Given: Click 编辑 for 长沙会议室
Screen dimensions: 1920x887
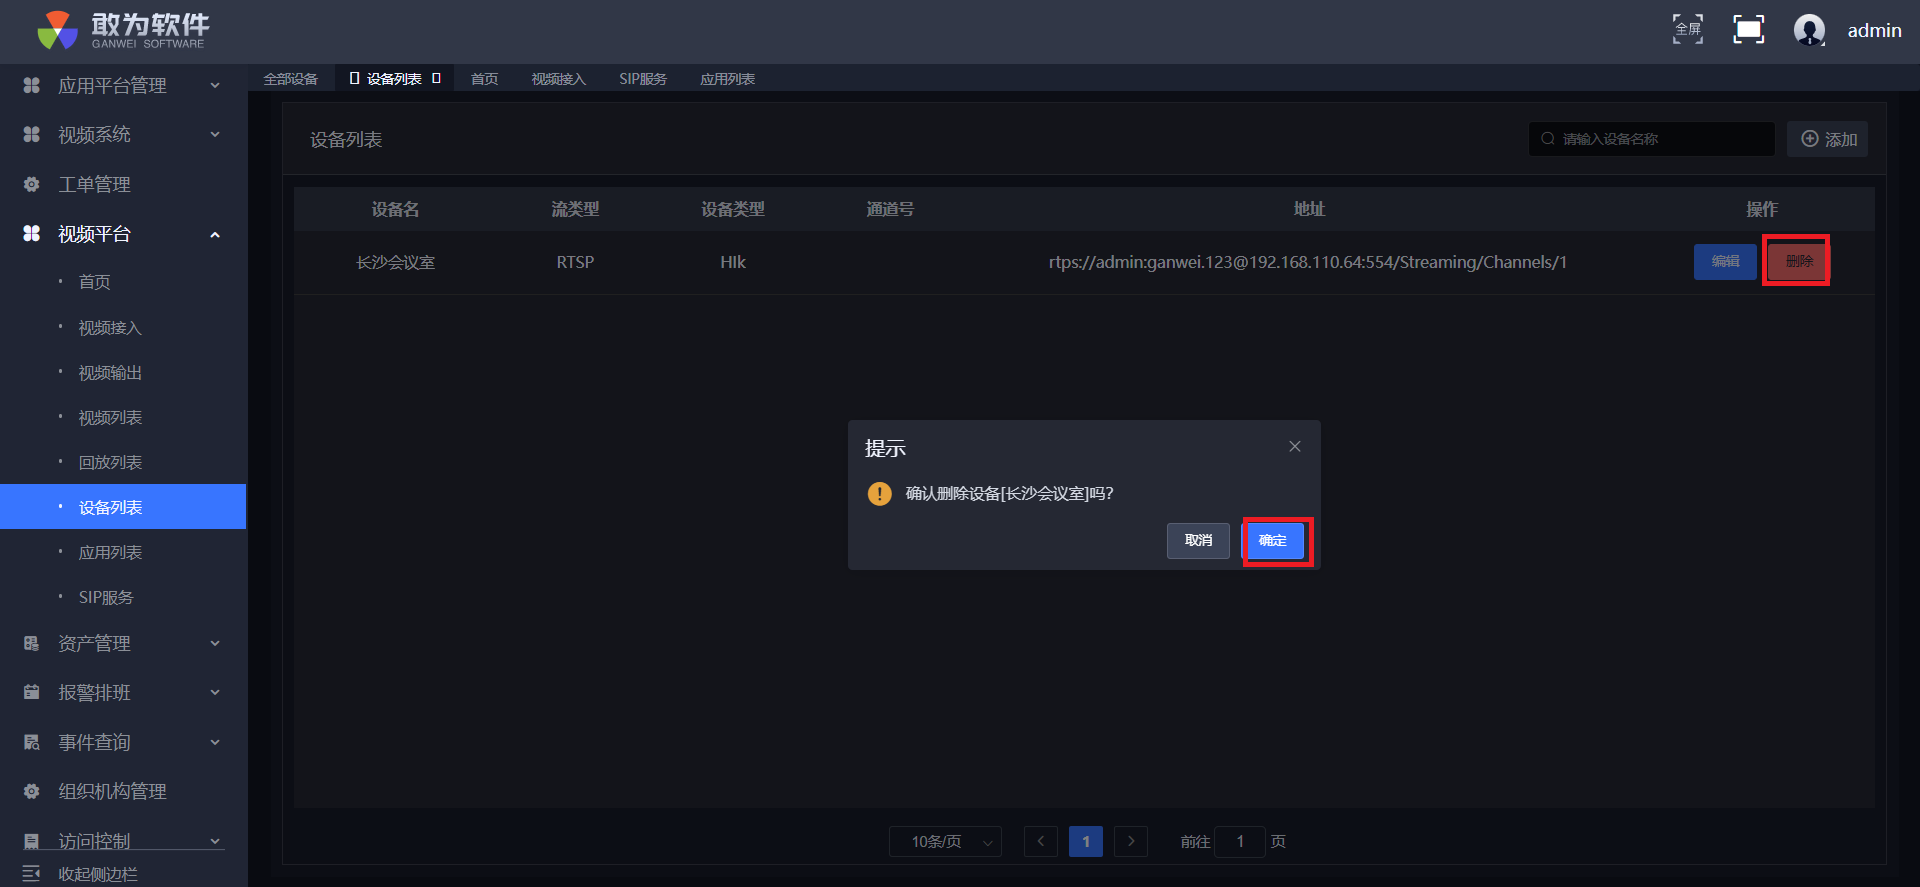Looking at the screenshot, I should (x=1725, y=262).
